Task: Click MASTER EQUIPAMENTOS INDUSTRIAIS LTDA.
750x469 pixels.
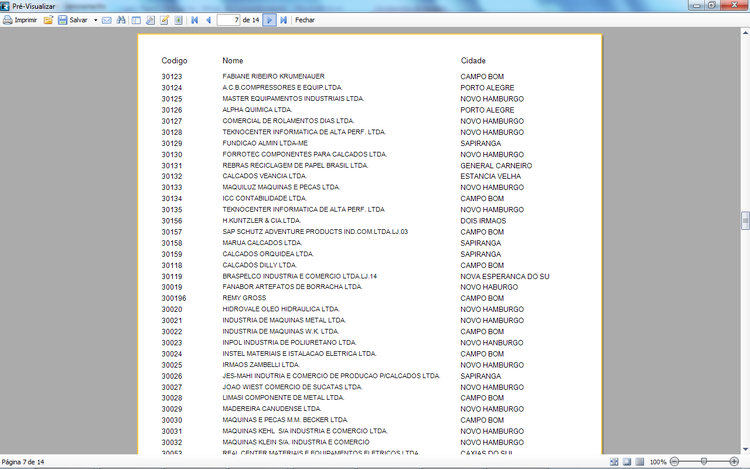Action: click(293, 98)
